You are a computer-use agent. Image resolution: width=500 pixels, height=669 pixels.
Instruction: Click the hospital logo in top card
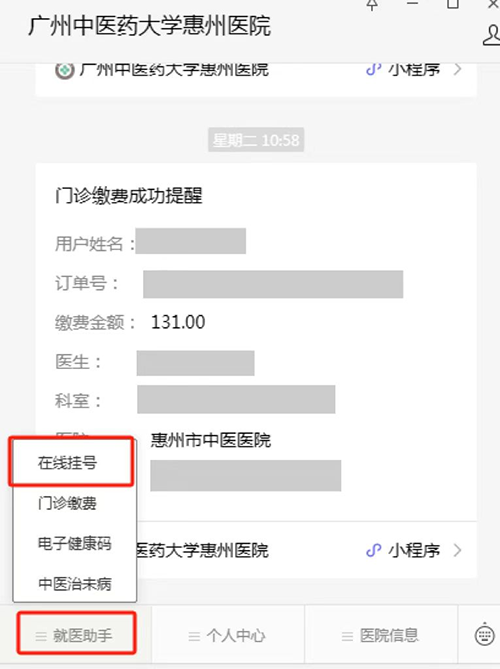[65, 70]
